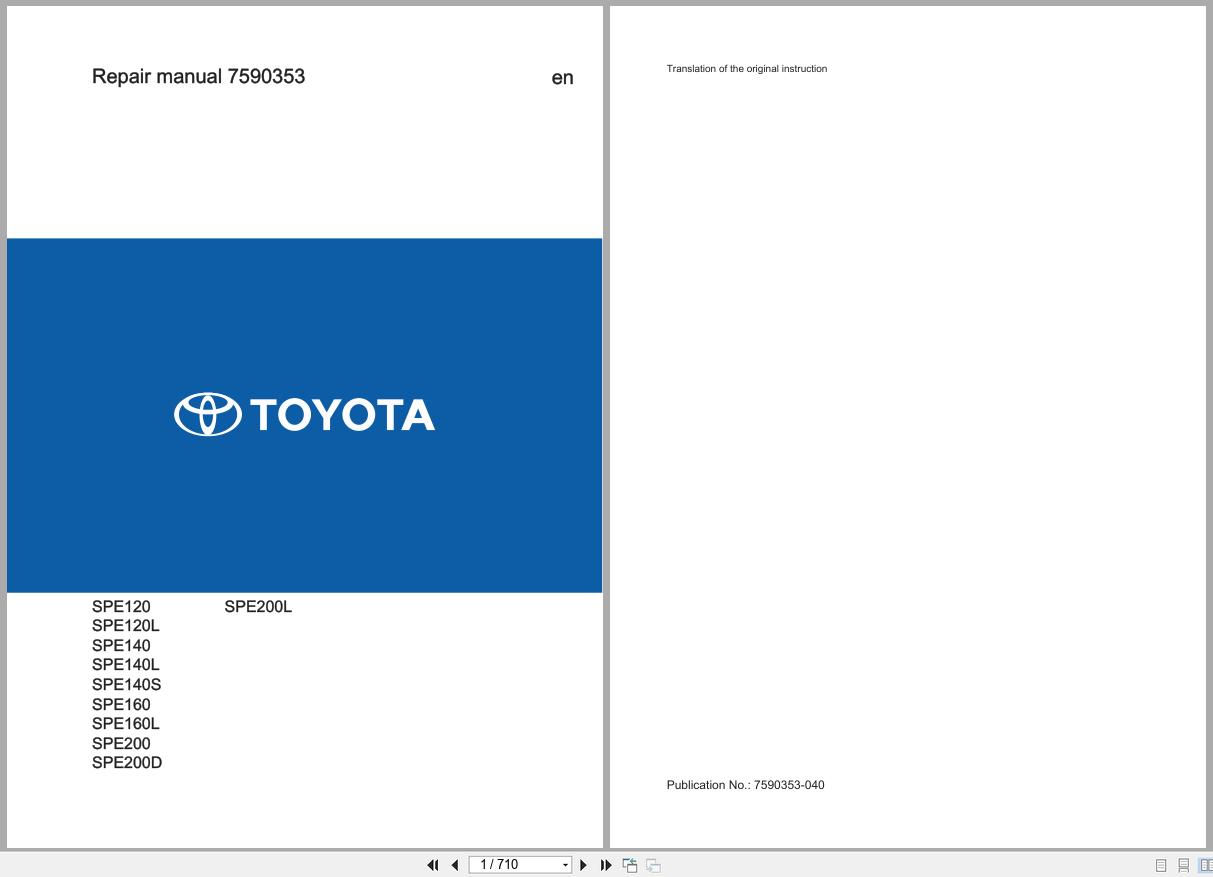The height and width of the screenshot is (877, 1213).
Task: Go to the first page
Action: 433,865
